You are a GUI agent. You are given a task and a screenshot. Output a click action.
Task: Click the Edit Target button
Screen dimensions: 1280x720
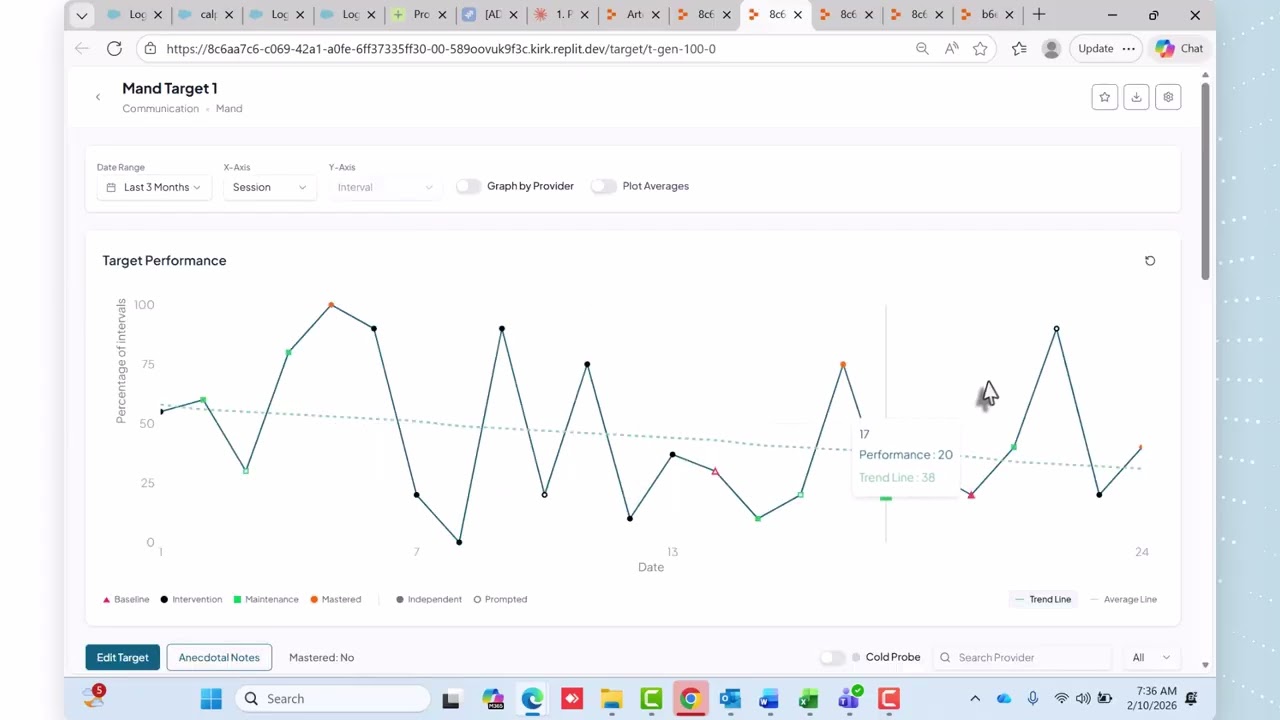122,657
